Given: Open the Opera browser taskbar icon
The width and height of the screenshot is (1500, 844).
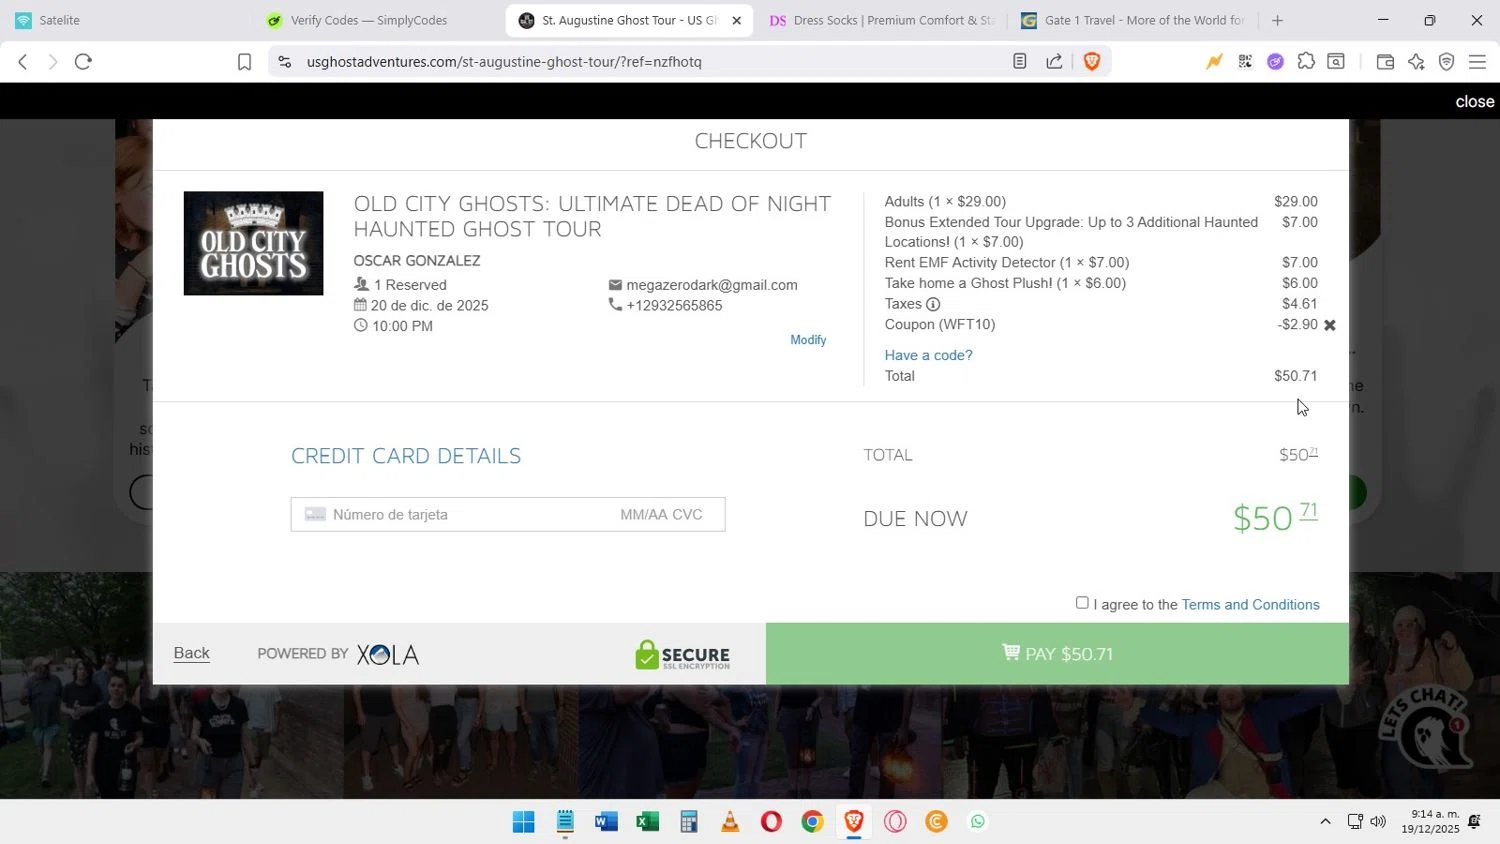Looking at the screenshot, I should tap(771, 822).
